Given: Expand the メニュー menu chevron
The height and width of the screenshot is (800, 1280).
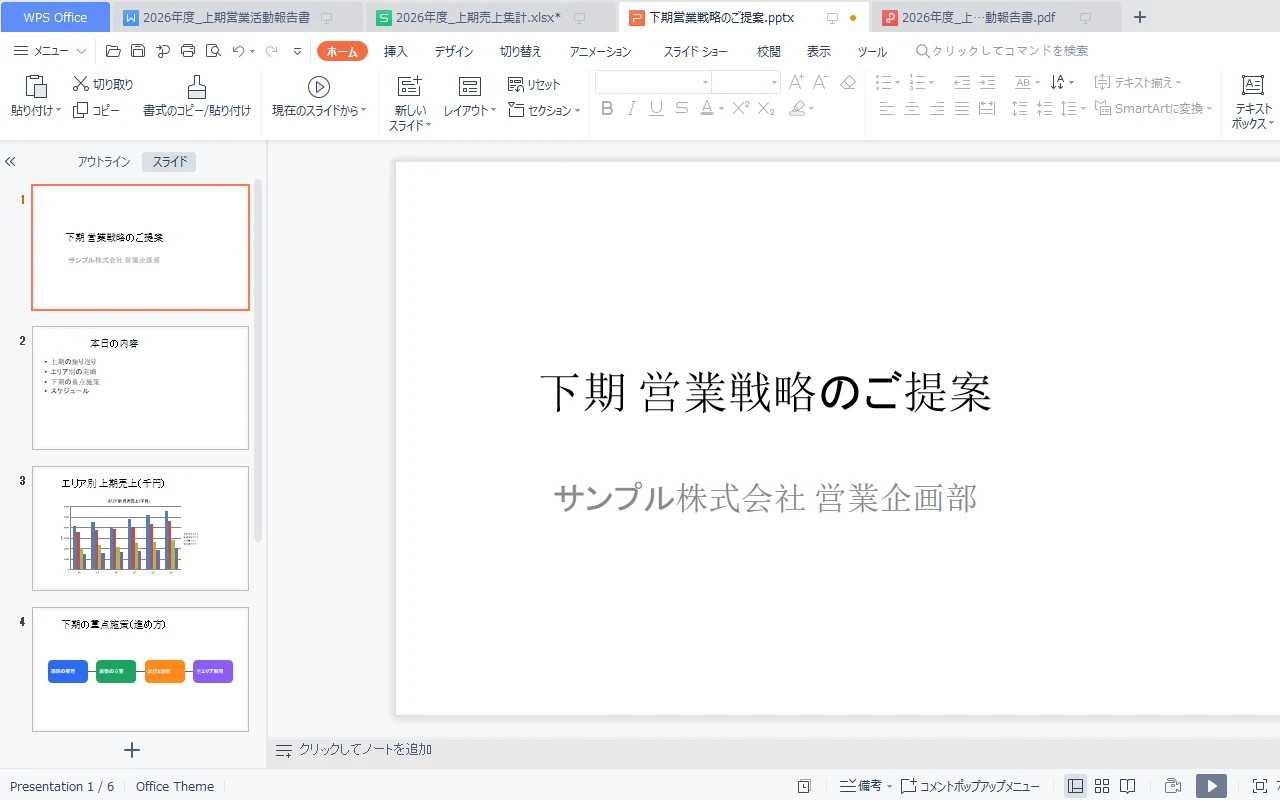Looking at the screenshot, I should [x=82, y=51].
